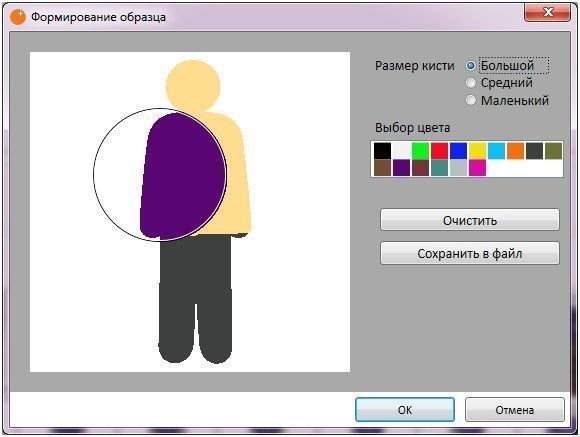Click the figure's head on the canvas
This screenshot has width=580, height=437.
coord(193,86)
